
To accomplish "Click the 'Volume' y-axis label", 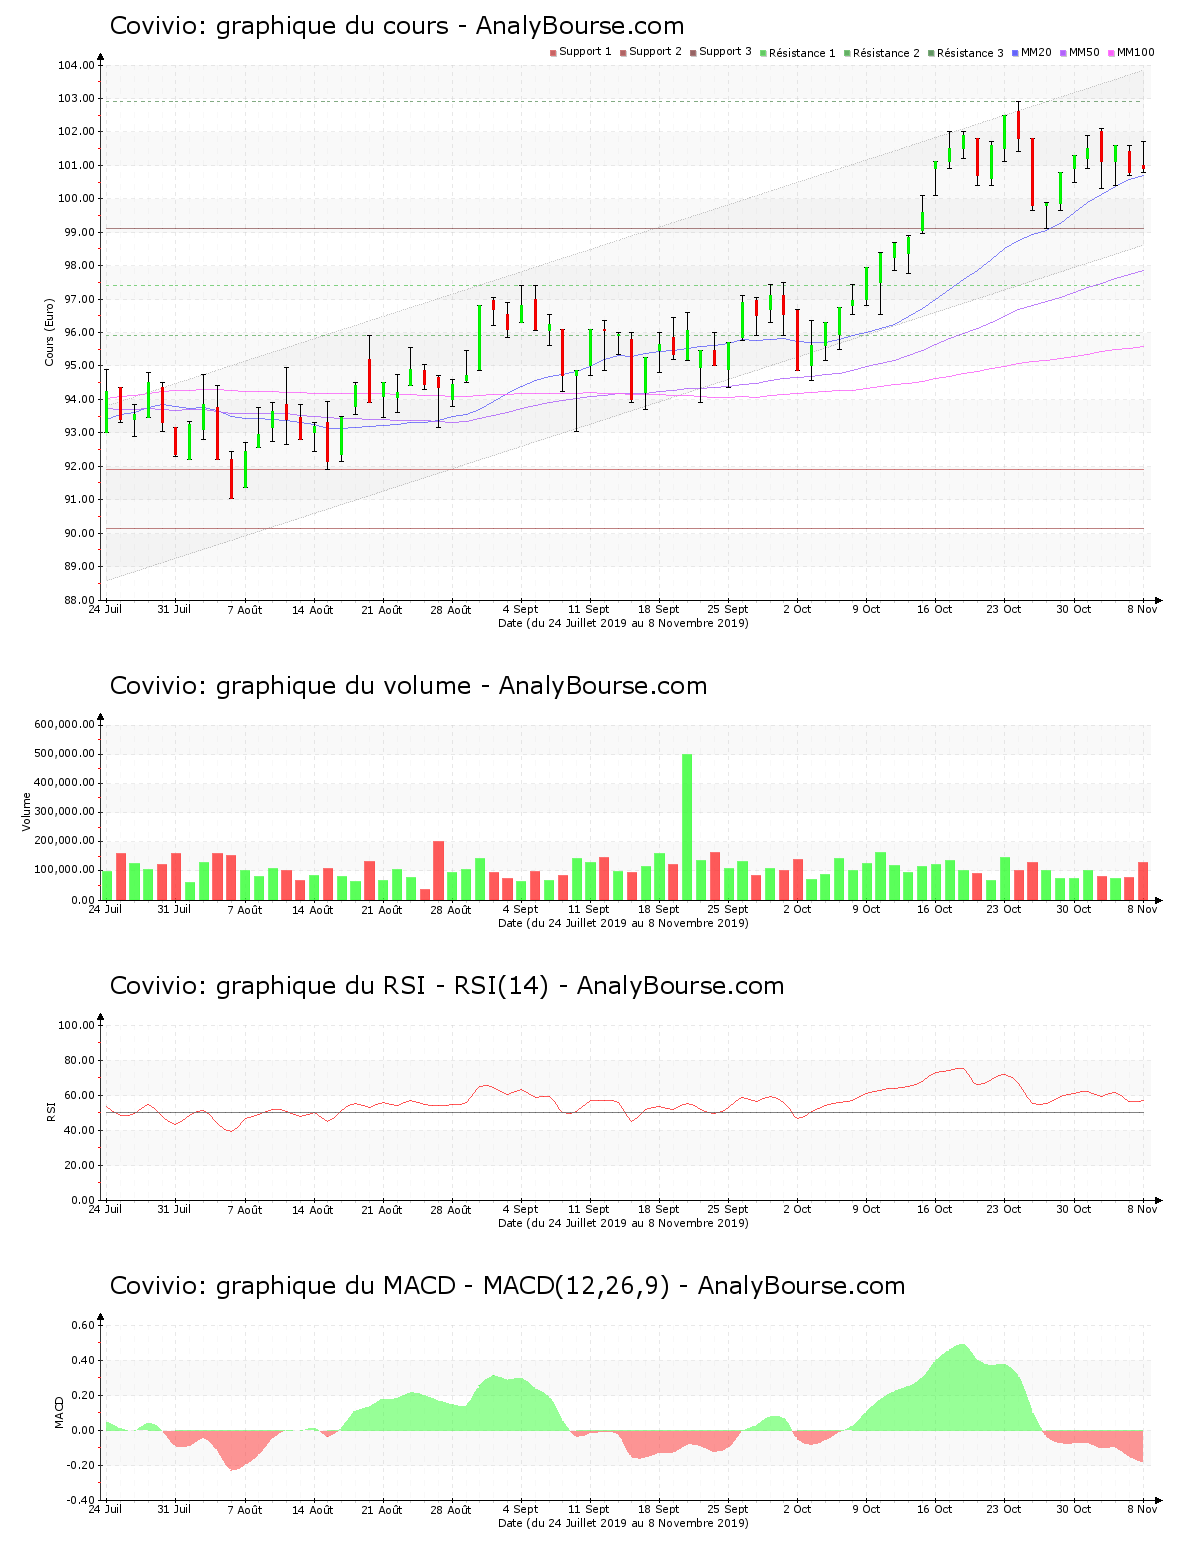I will click(x=27, y=811).
